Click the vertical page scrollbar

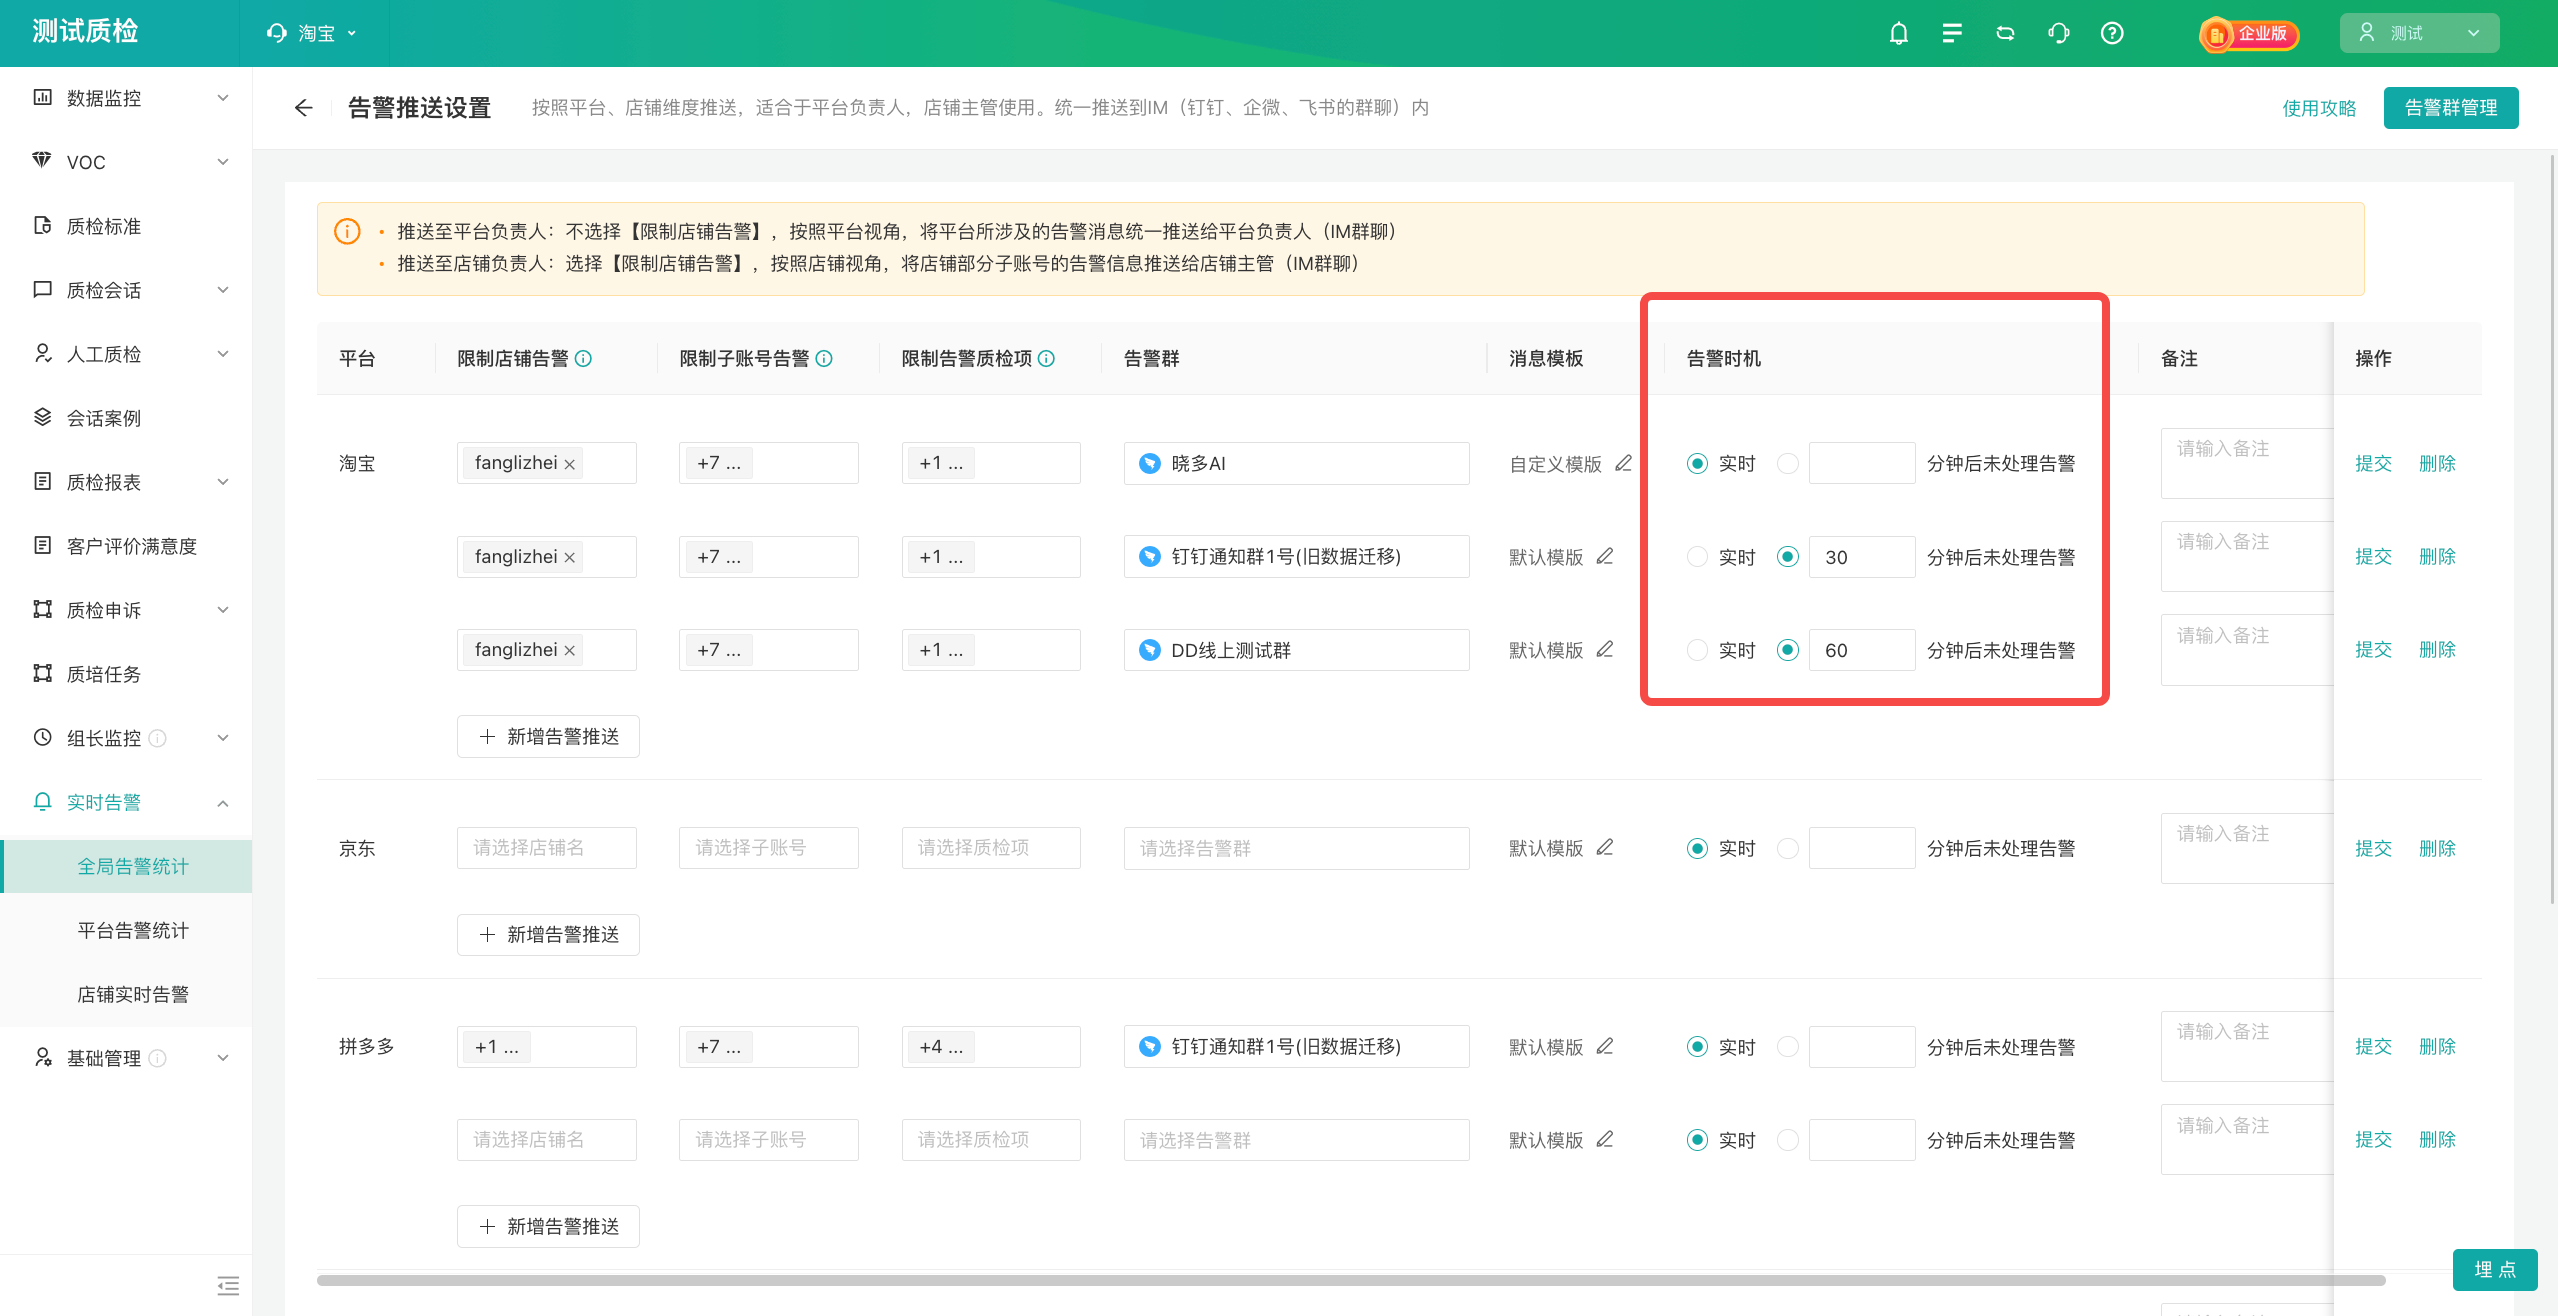(x=2552, y=530)
